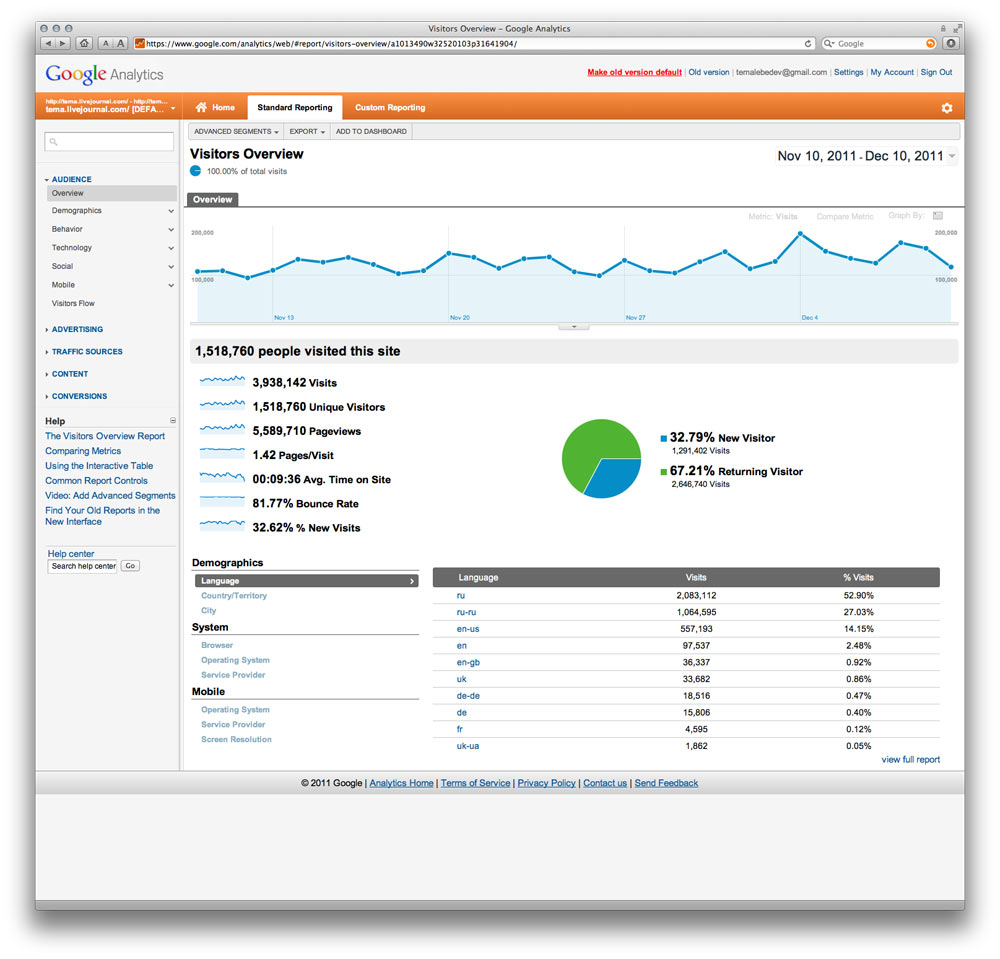Expand the Behavior sidebar chevron
This screenshot has width=1000, height=959.
[171, 230]
